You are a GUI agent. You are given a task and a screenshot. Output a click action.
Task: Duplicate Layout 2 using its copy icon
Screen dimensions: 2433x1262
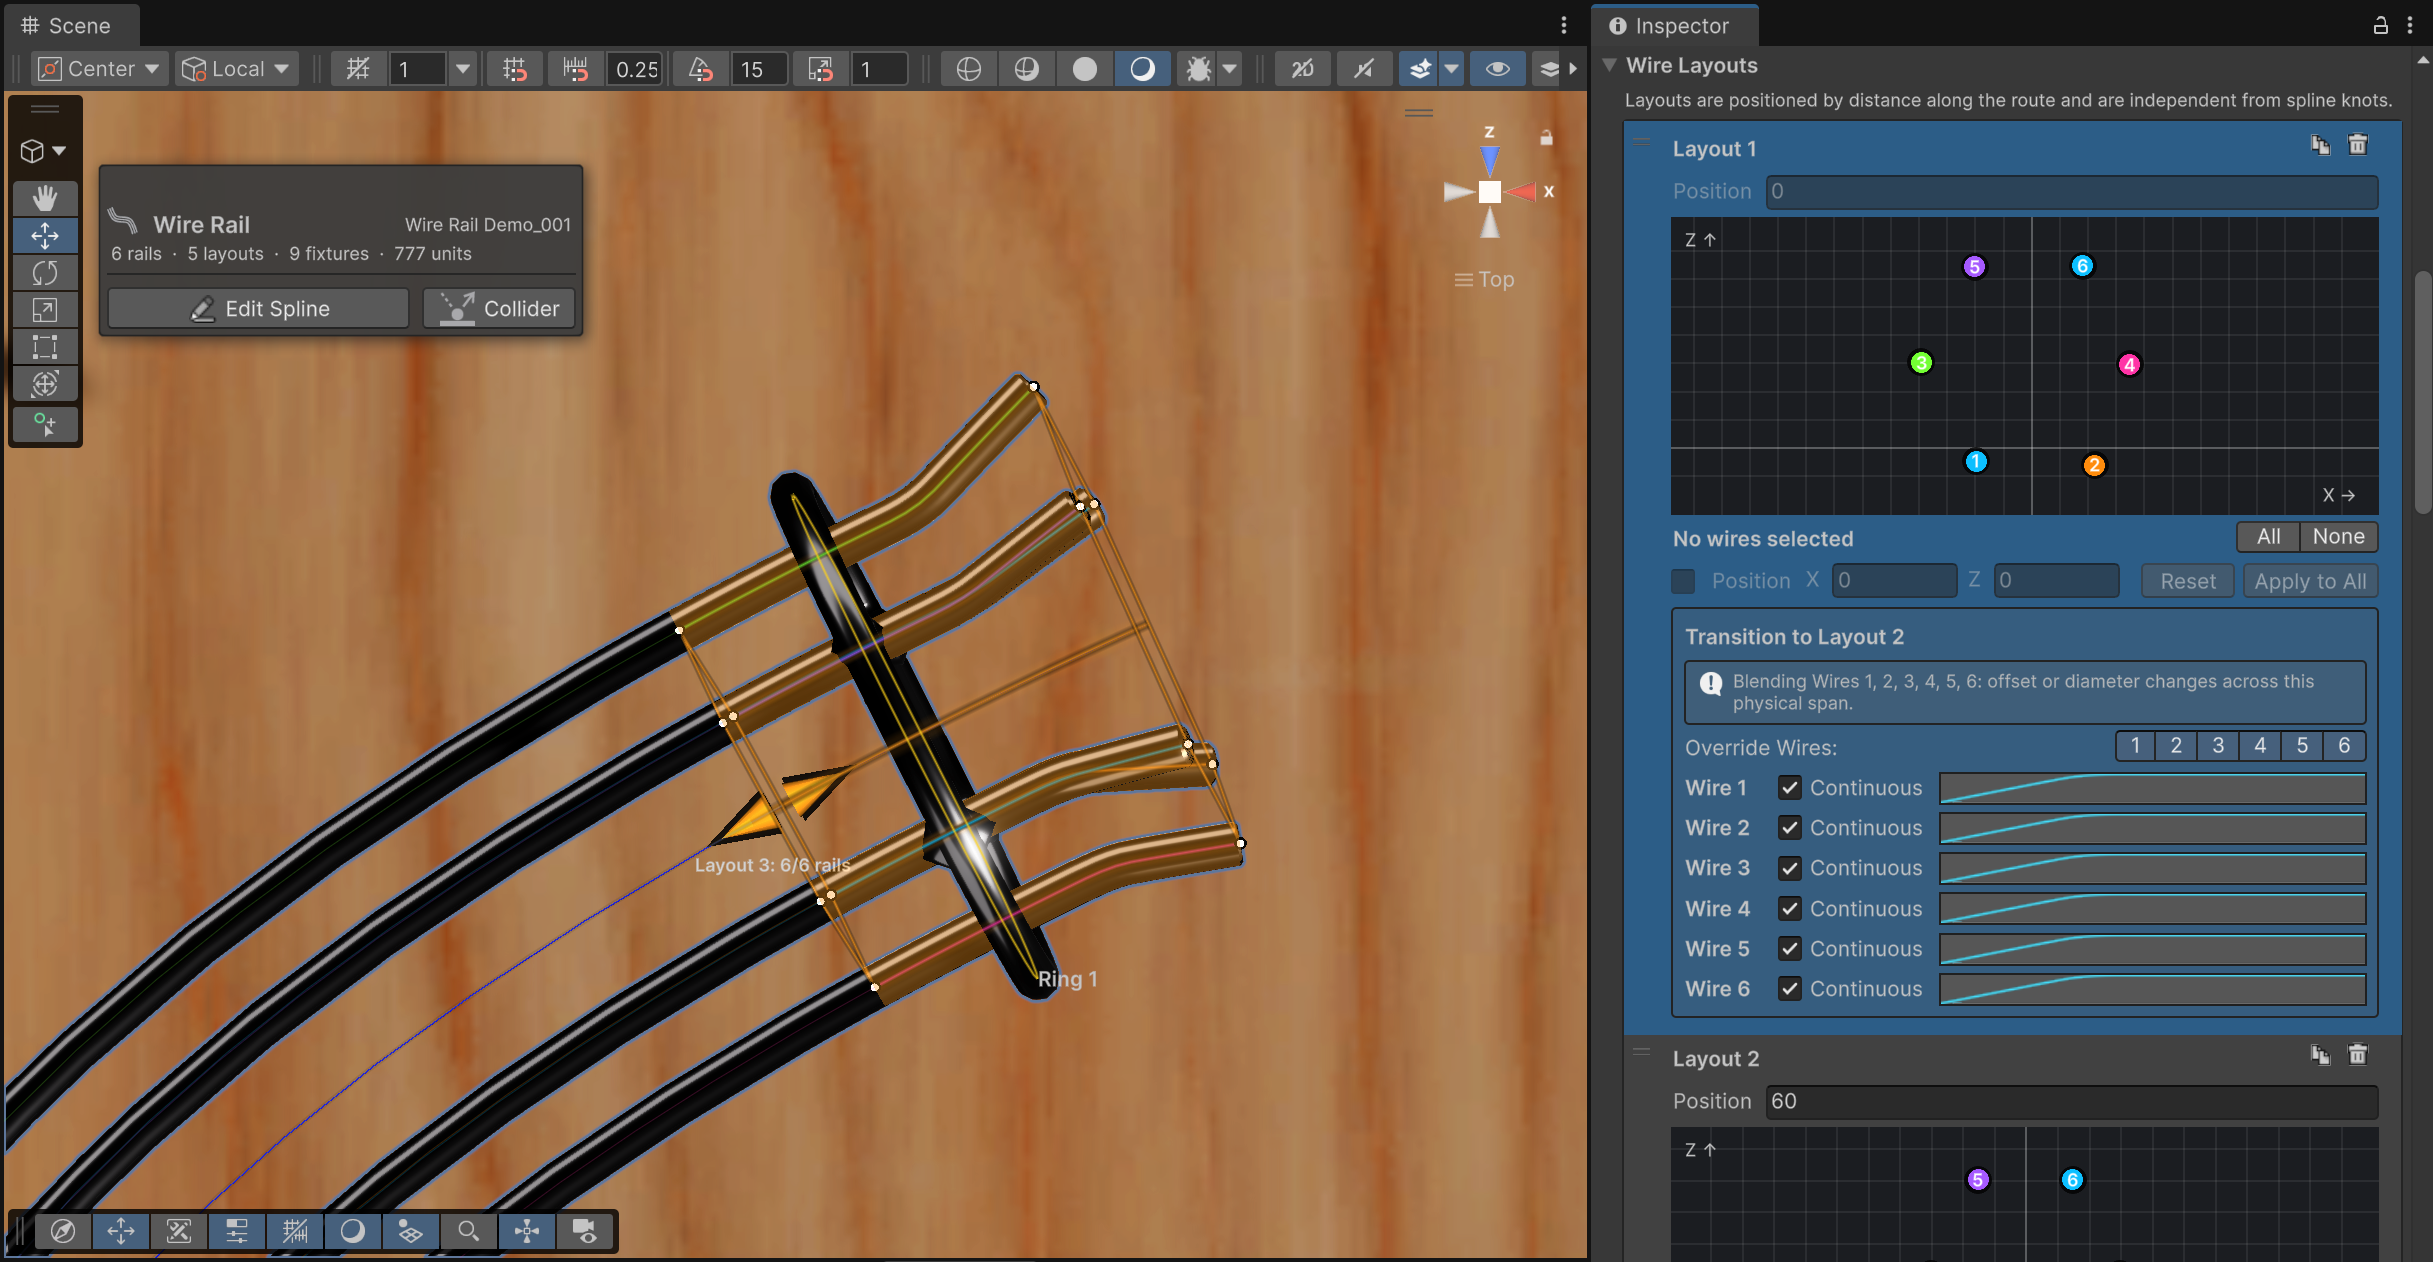click(2320, 1055)
